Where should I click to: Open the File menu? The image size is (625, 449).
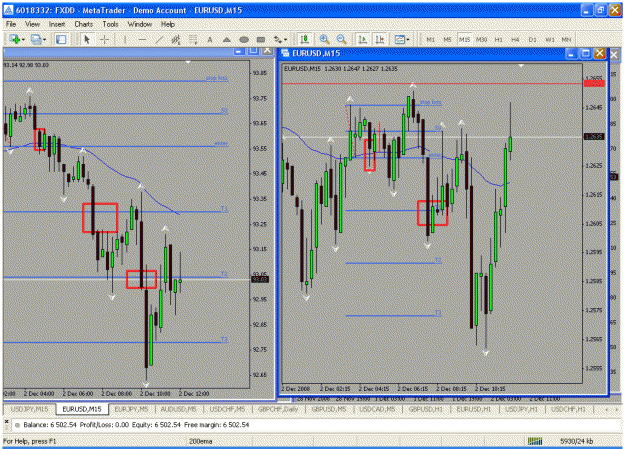point(11,24)
